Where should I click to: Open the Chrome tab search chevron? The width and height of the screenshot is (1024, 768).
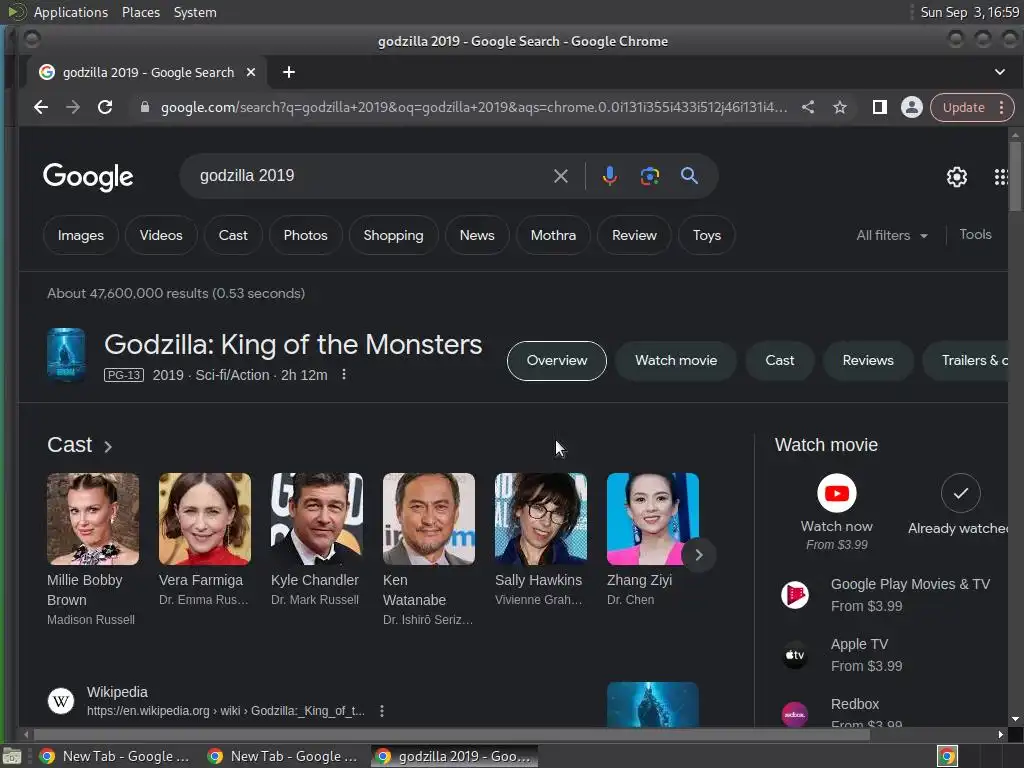point(1000,72)
